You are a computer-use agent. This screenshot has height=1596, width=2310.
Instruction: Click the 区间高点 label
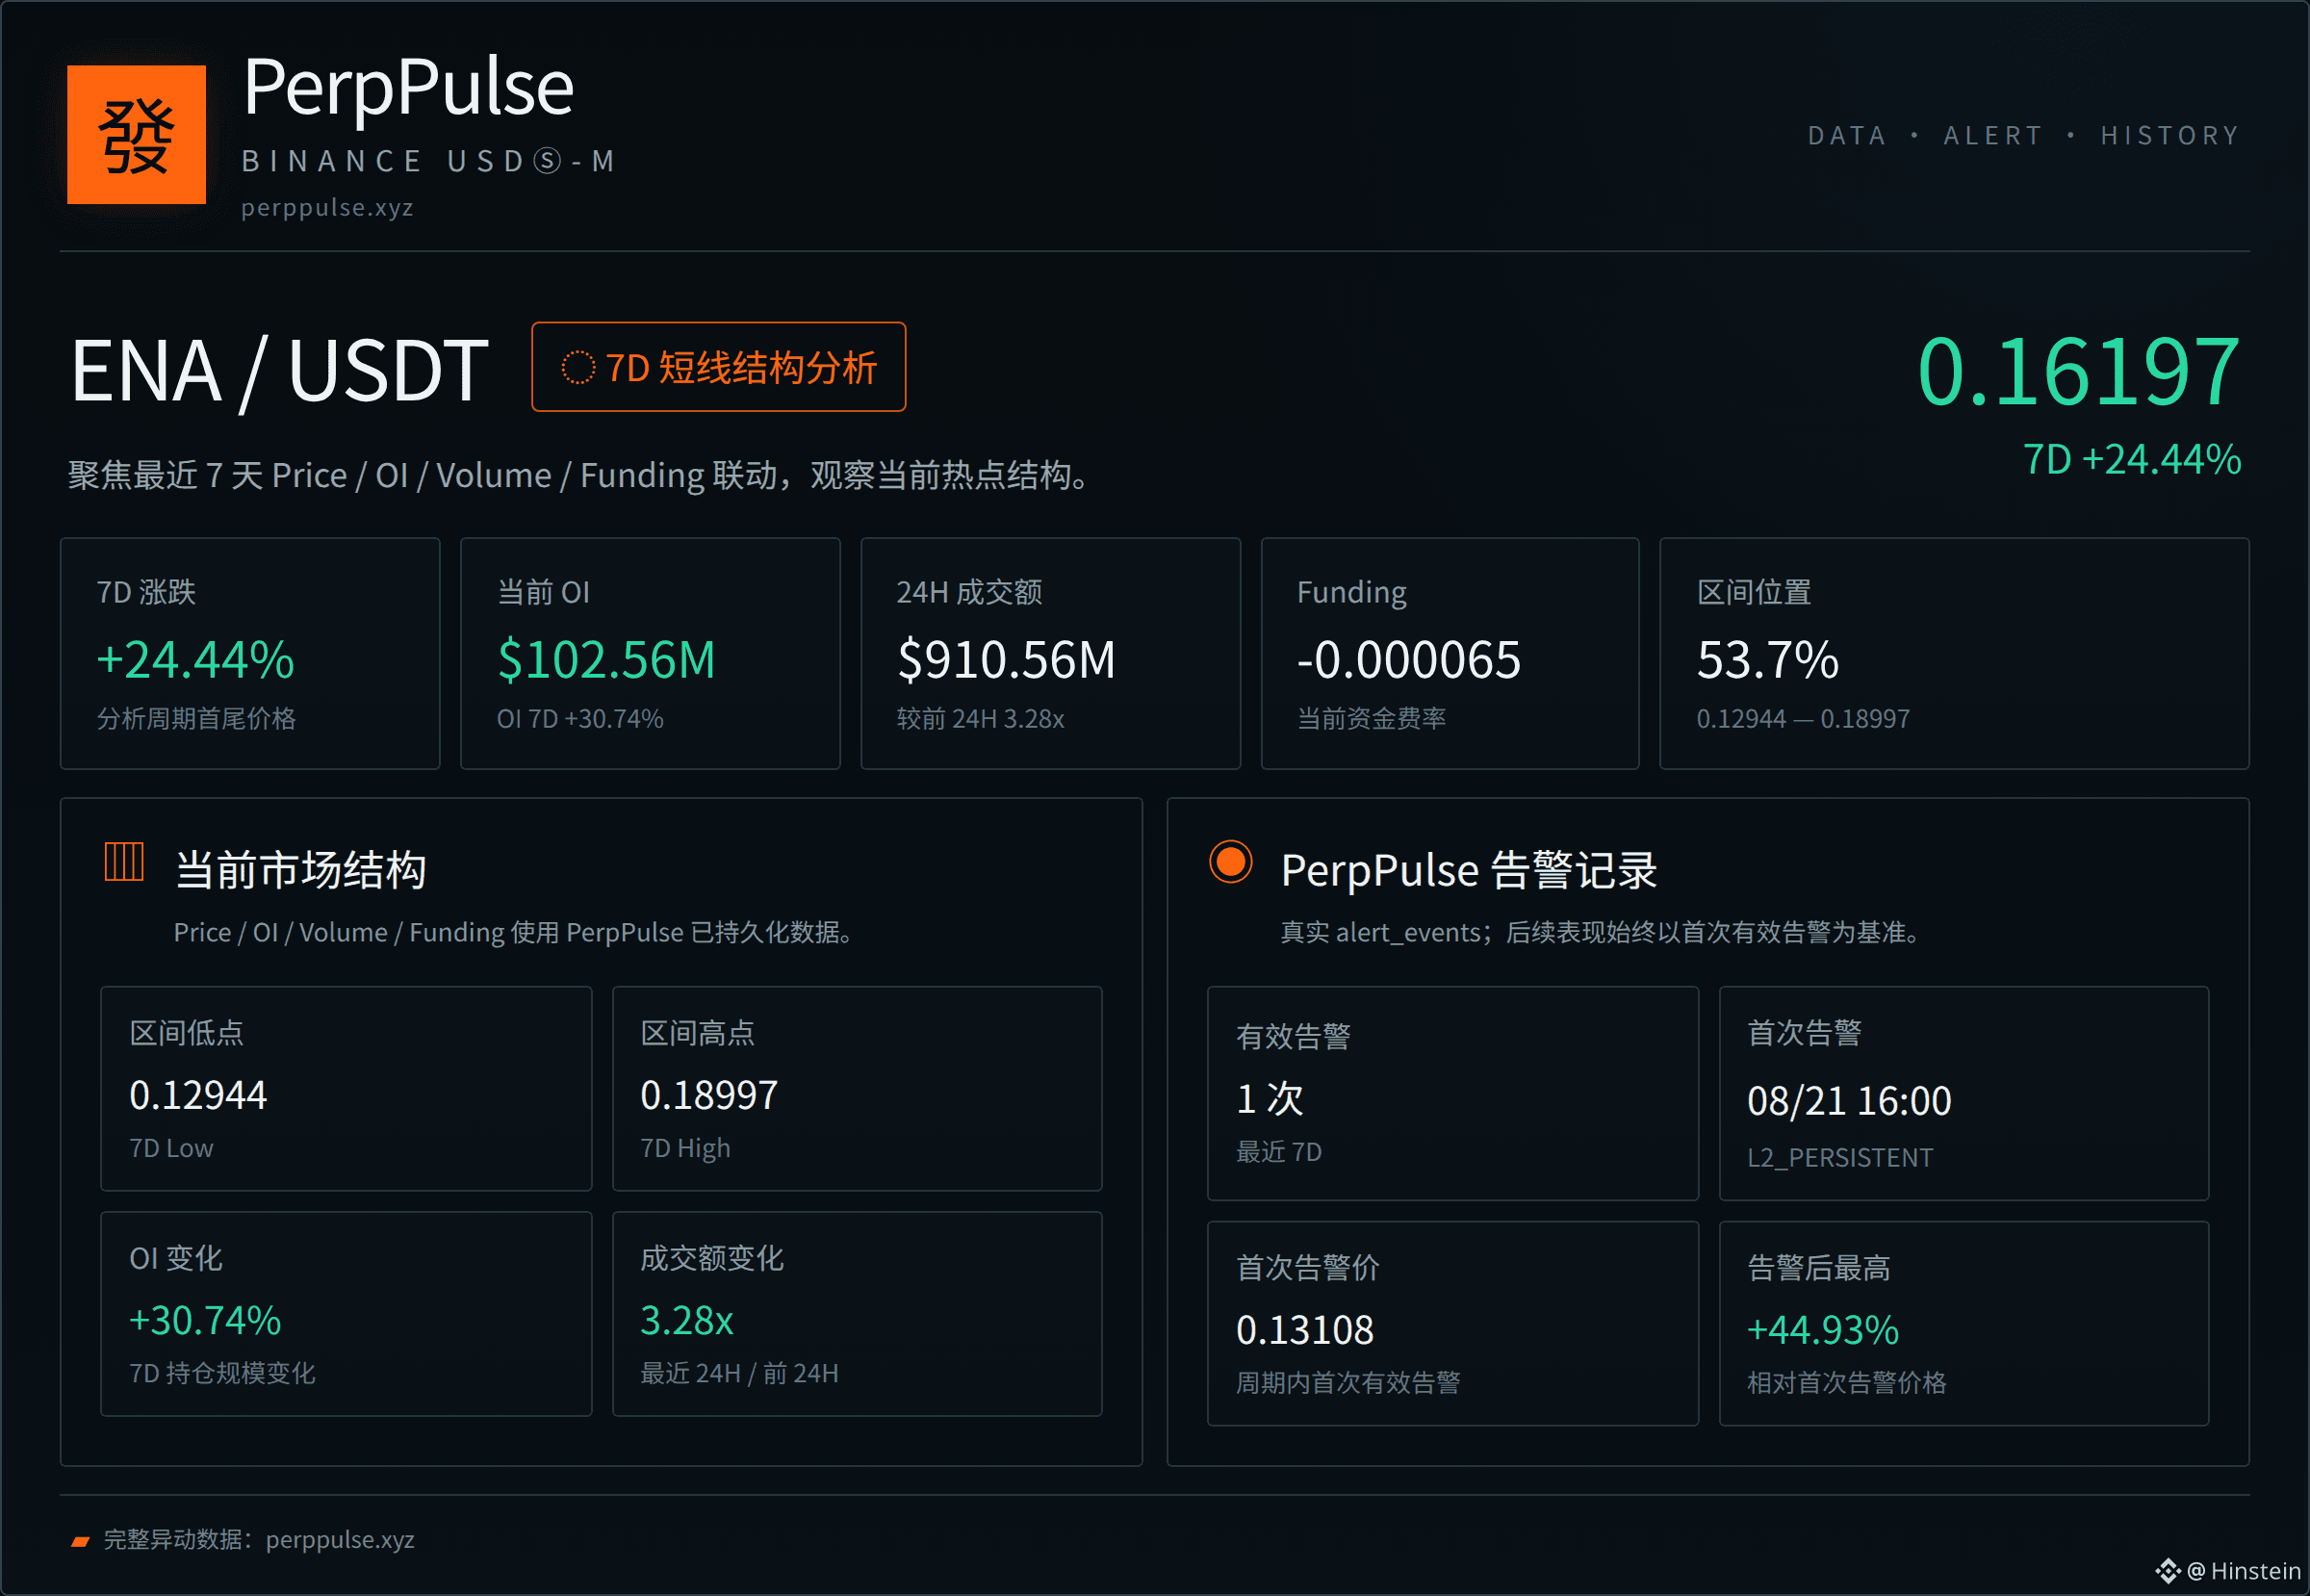pyautogui.click(x=697, y=1032)
